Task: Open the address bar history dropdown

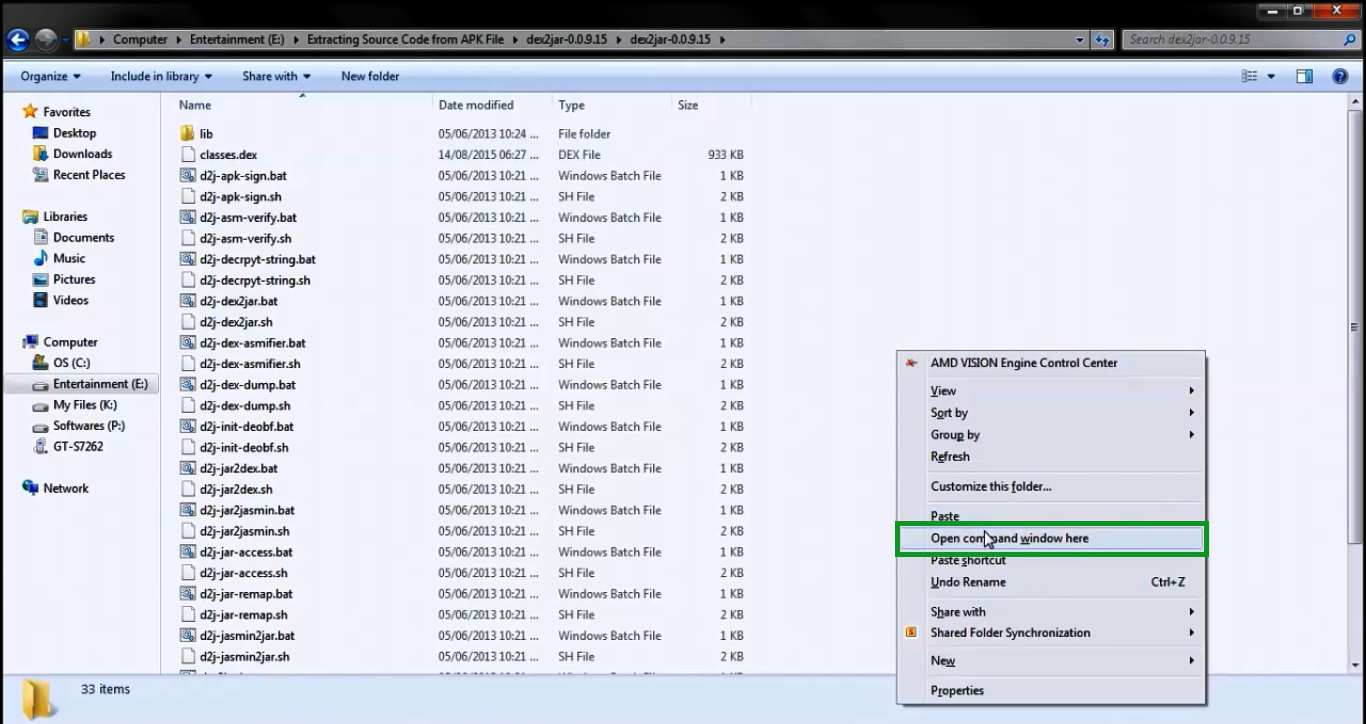Action: pyautogui.click(x=1078, y=39)
